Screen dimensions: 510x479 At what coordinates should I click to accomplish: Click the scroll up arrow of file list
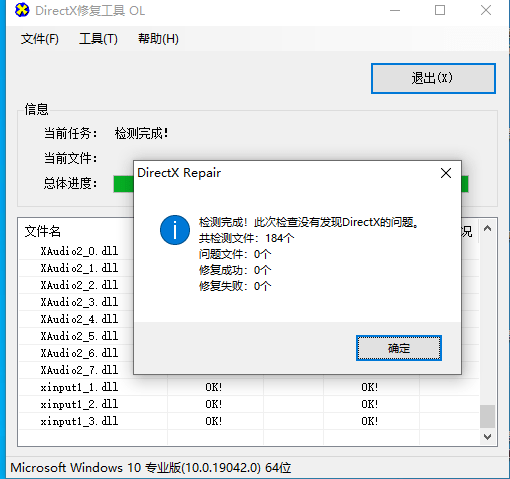[487, 229]
